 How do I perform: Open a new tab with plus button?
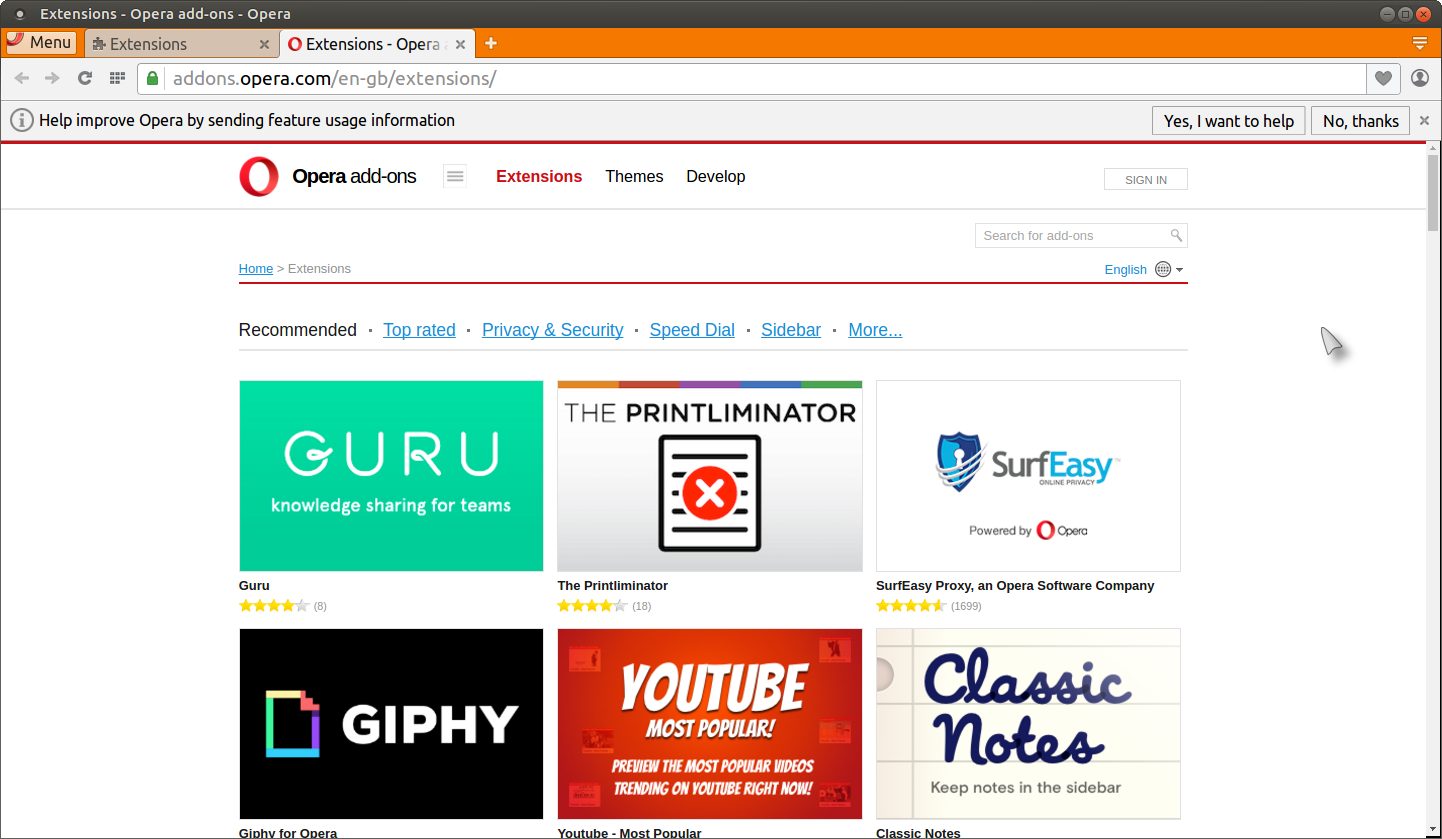click(491, 43)
